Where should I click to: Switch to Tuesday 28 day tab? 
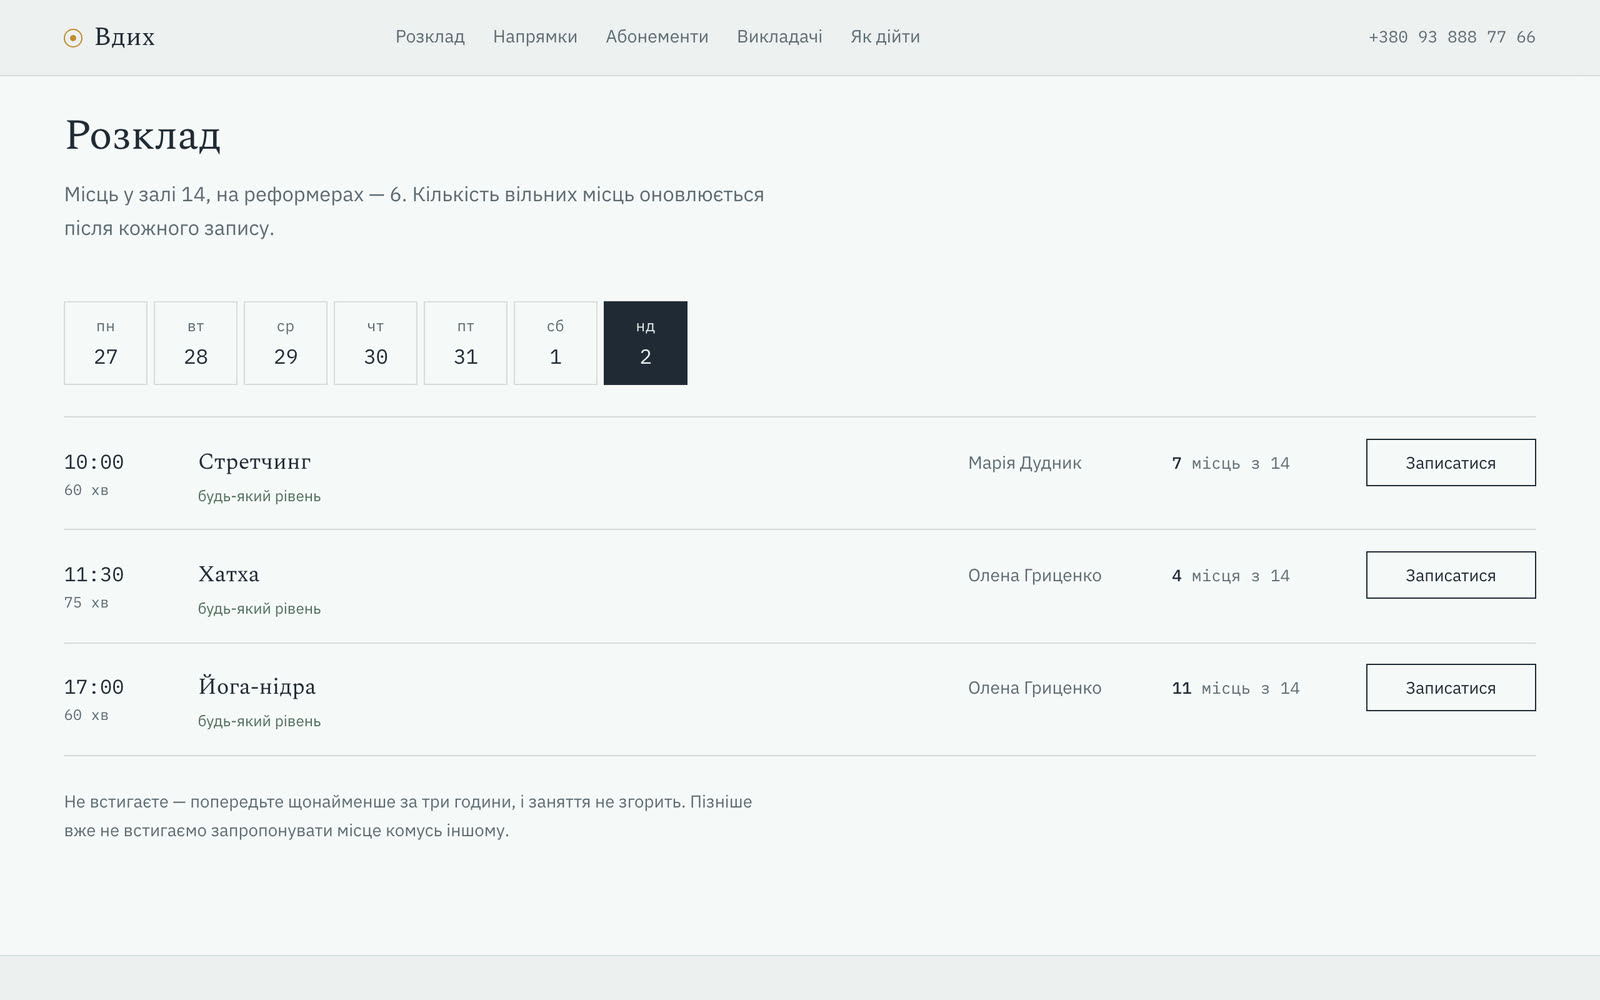[196, 343]
